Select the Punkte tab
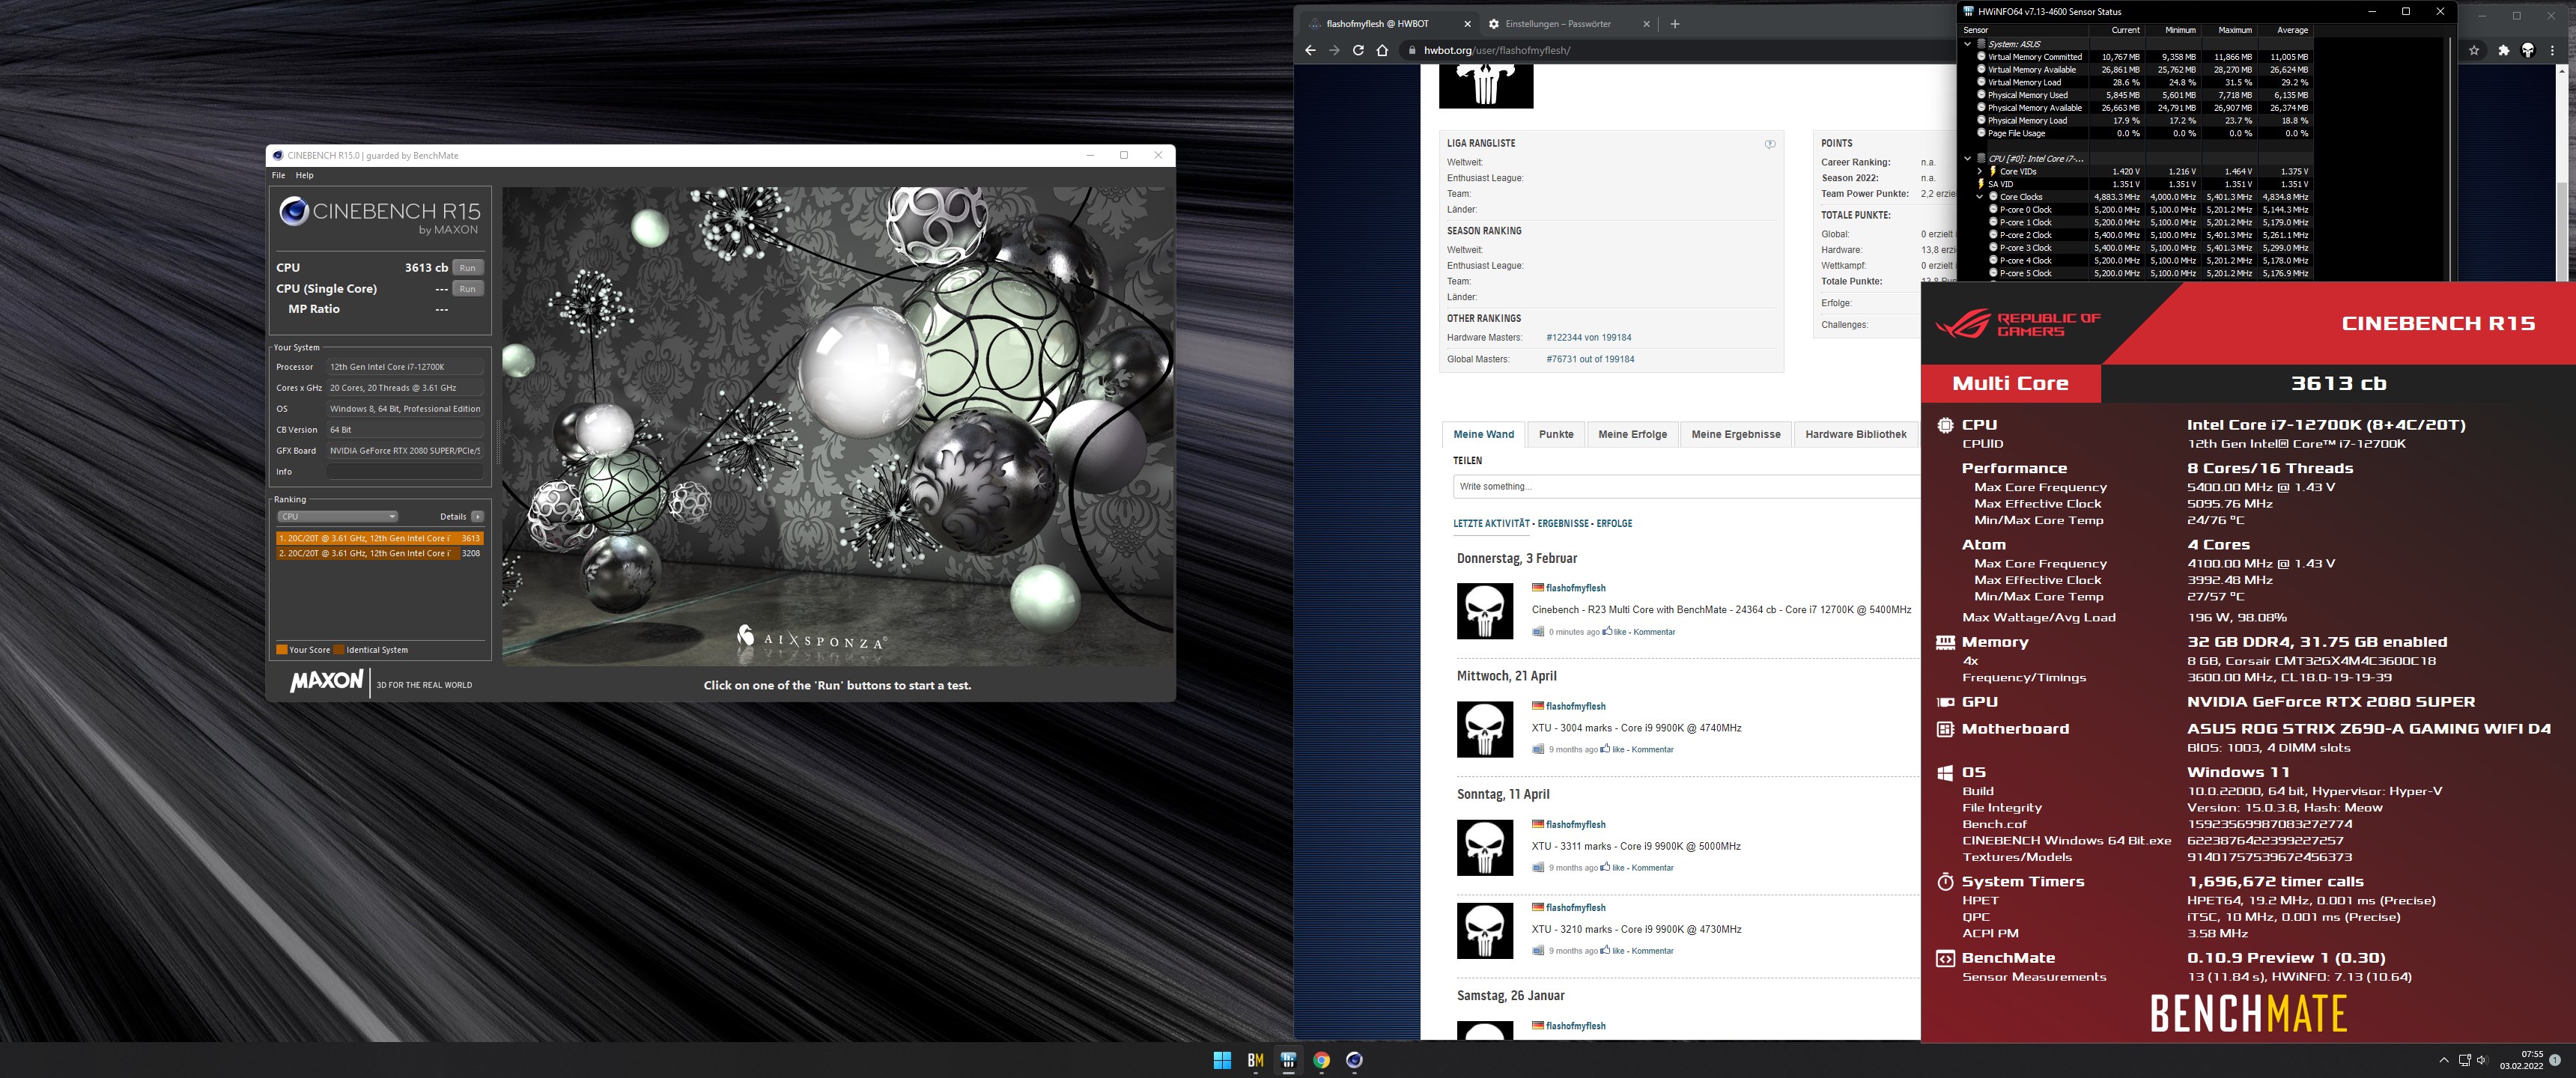Image resolution: width=2576 pixels, height=1078 pixels. 1556,435
